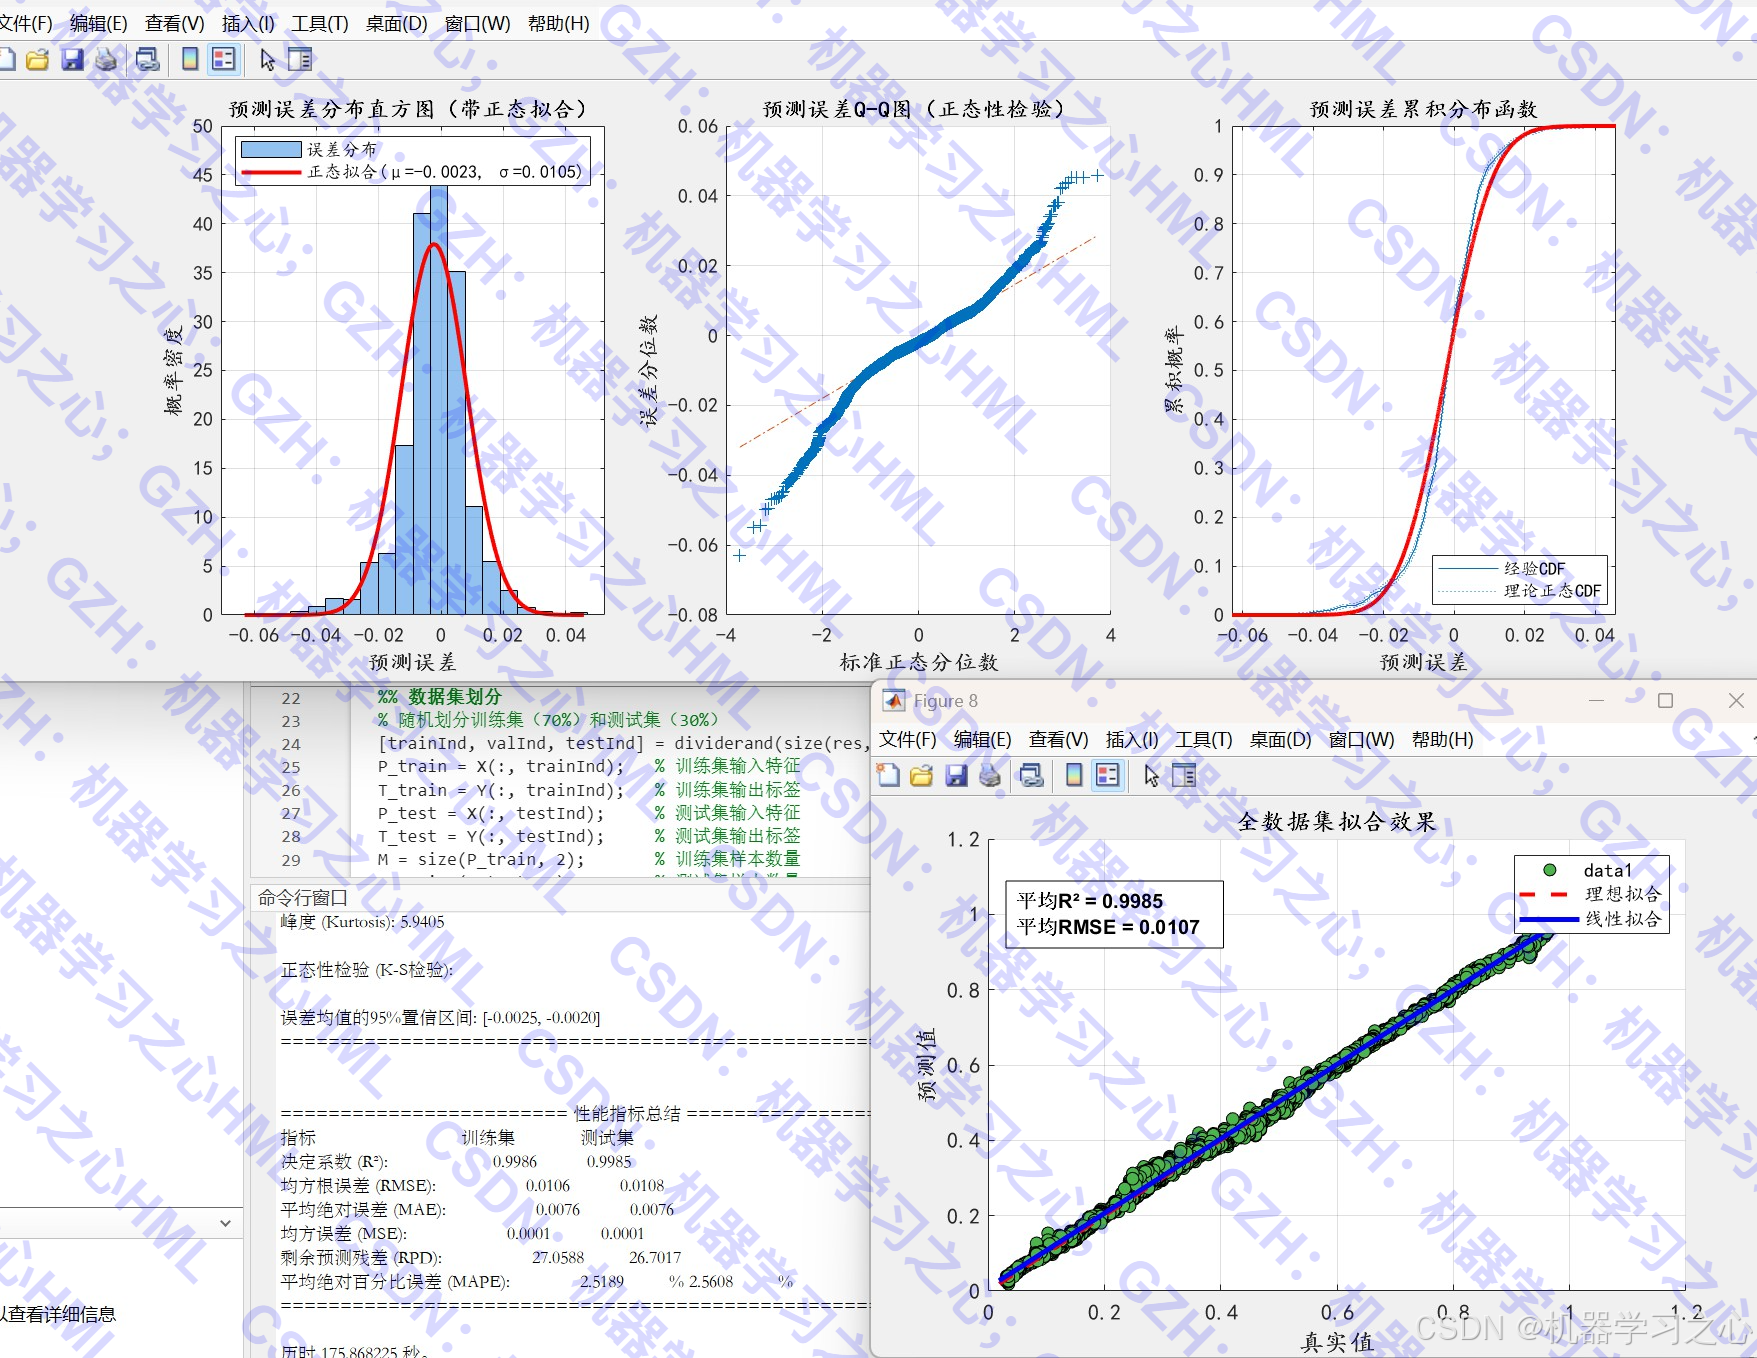The image size is (1757, 1358).
Task: Open 查看(V) menu in Figure 8
Action: [1058, 740]
